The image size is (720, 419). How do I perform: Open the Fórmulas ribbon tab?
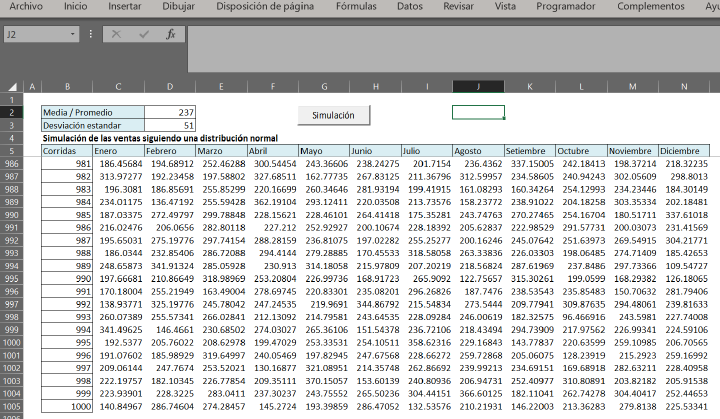(356, 6)
